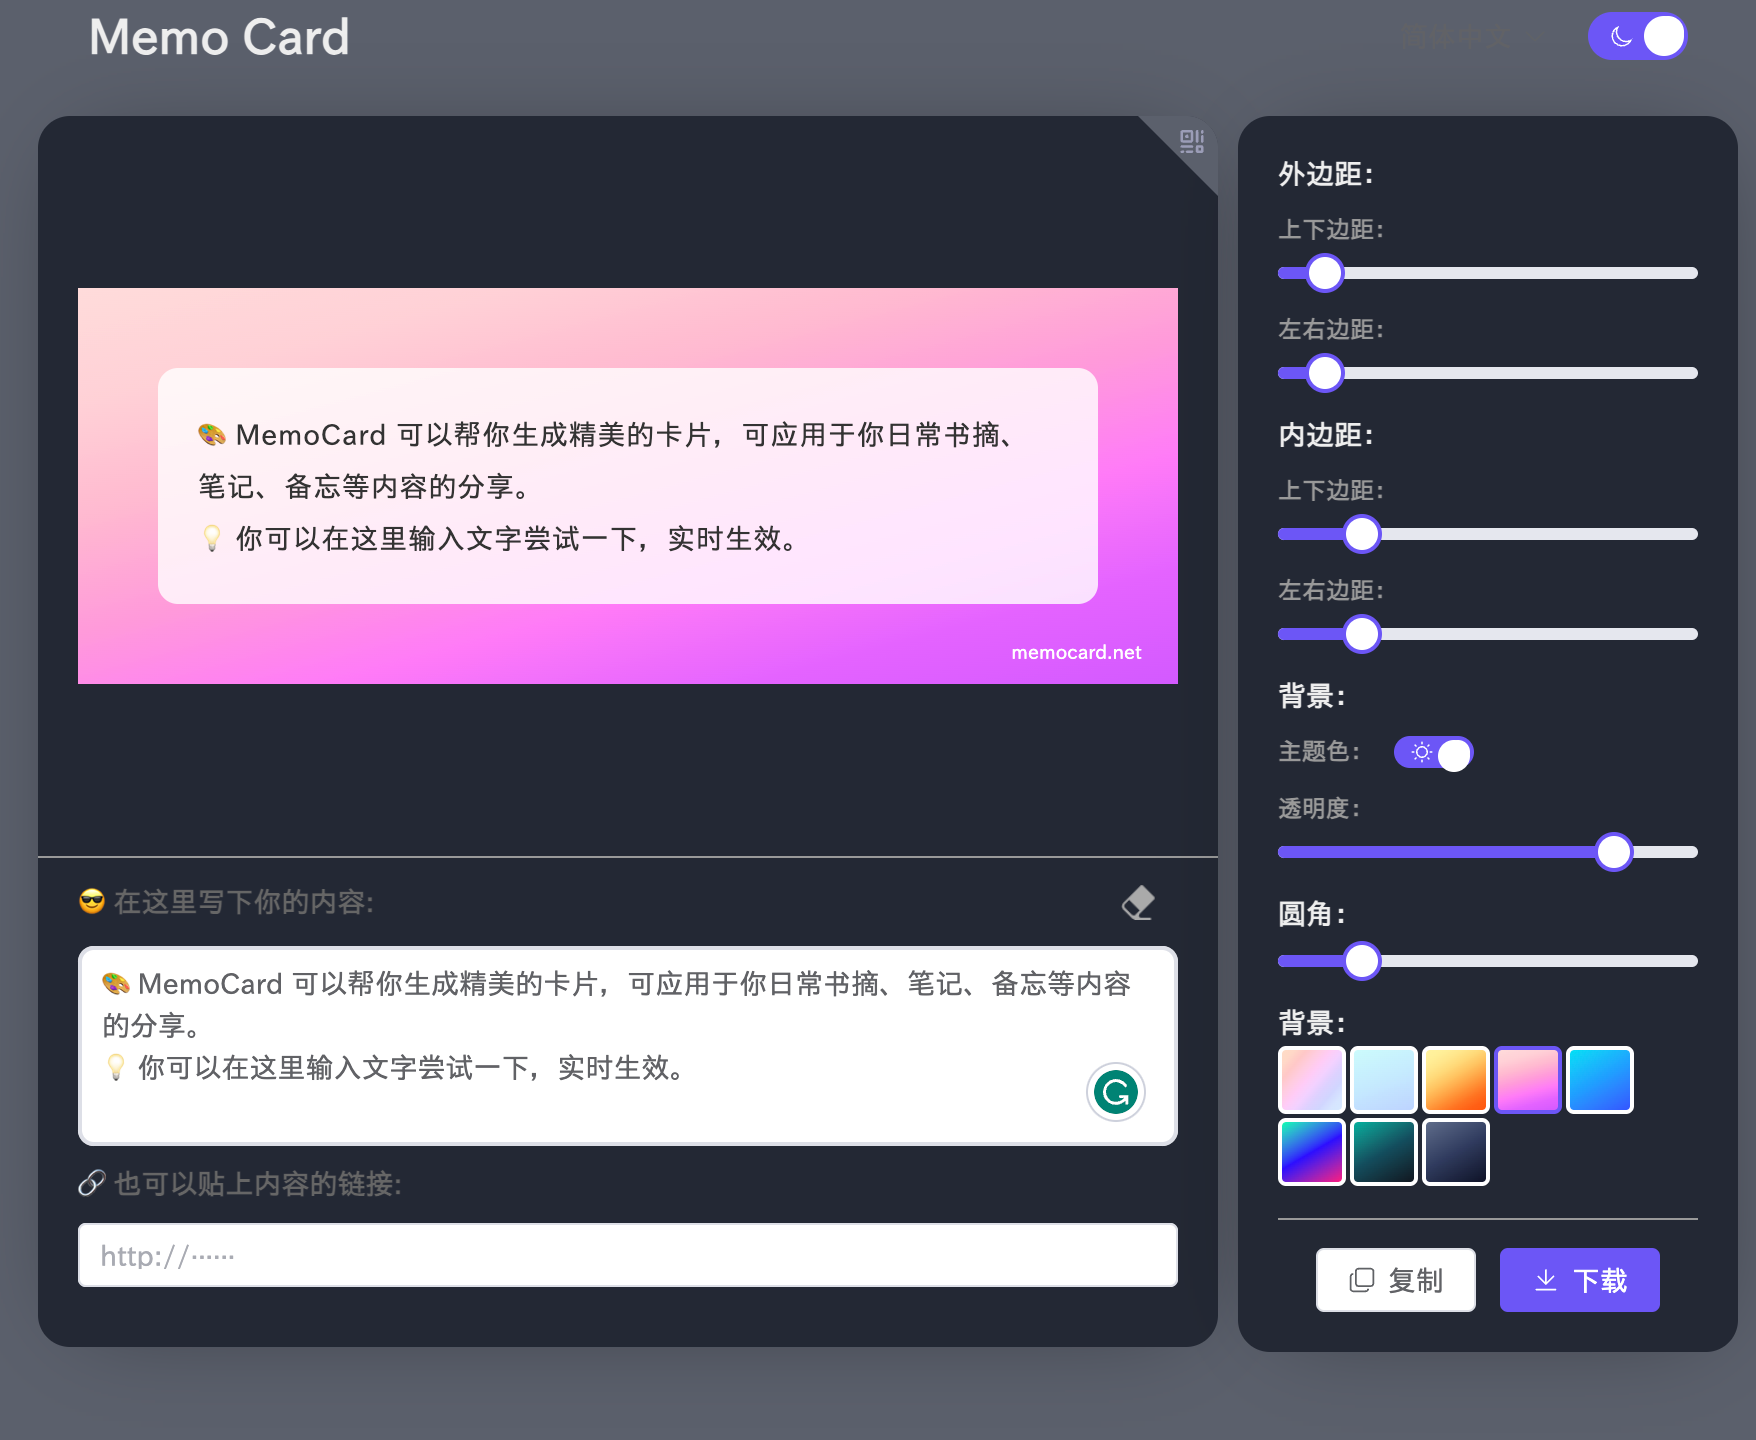The height and width of the screenshot is (1440, 1756).
Task: Select the pastel pink-lavender background swatch
Action: point(1312,1080)
